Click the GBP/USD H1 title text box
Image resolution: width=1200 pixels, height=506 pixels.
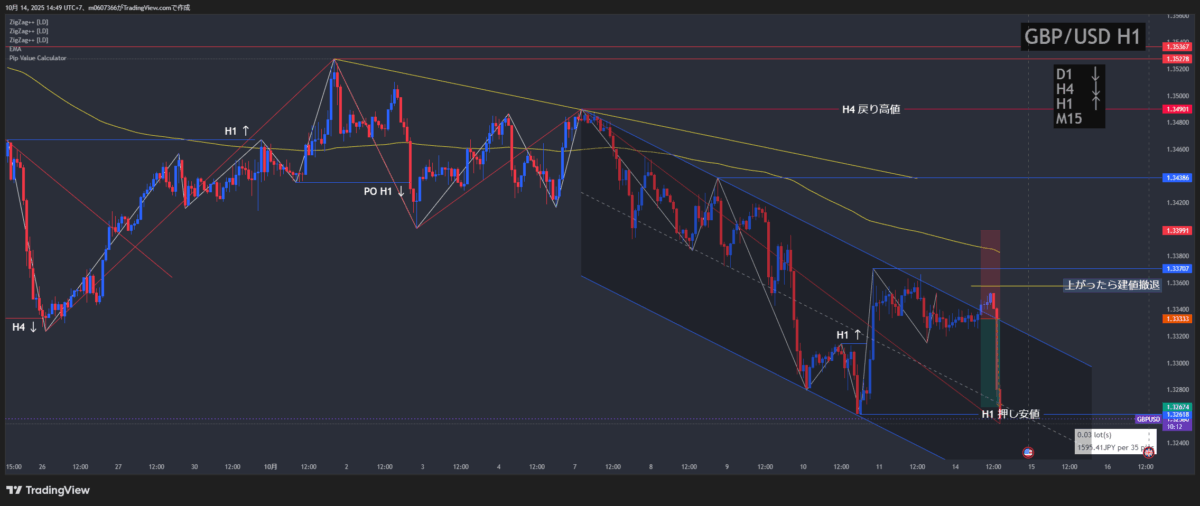pyautogui.click(x=1081, y=38)
